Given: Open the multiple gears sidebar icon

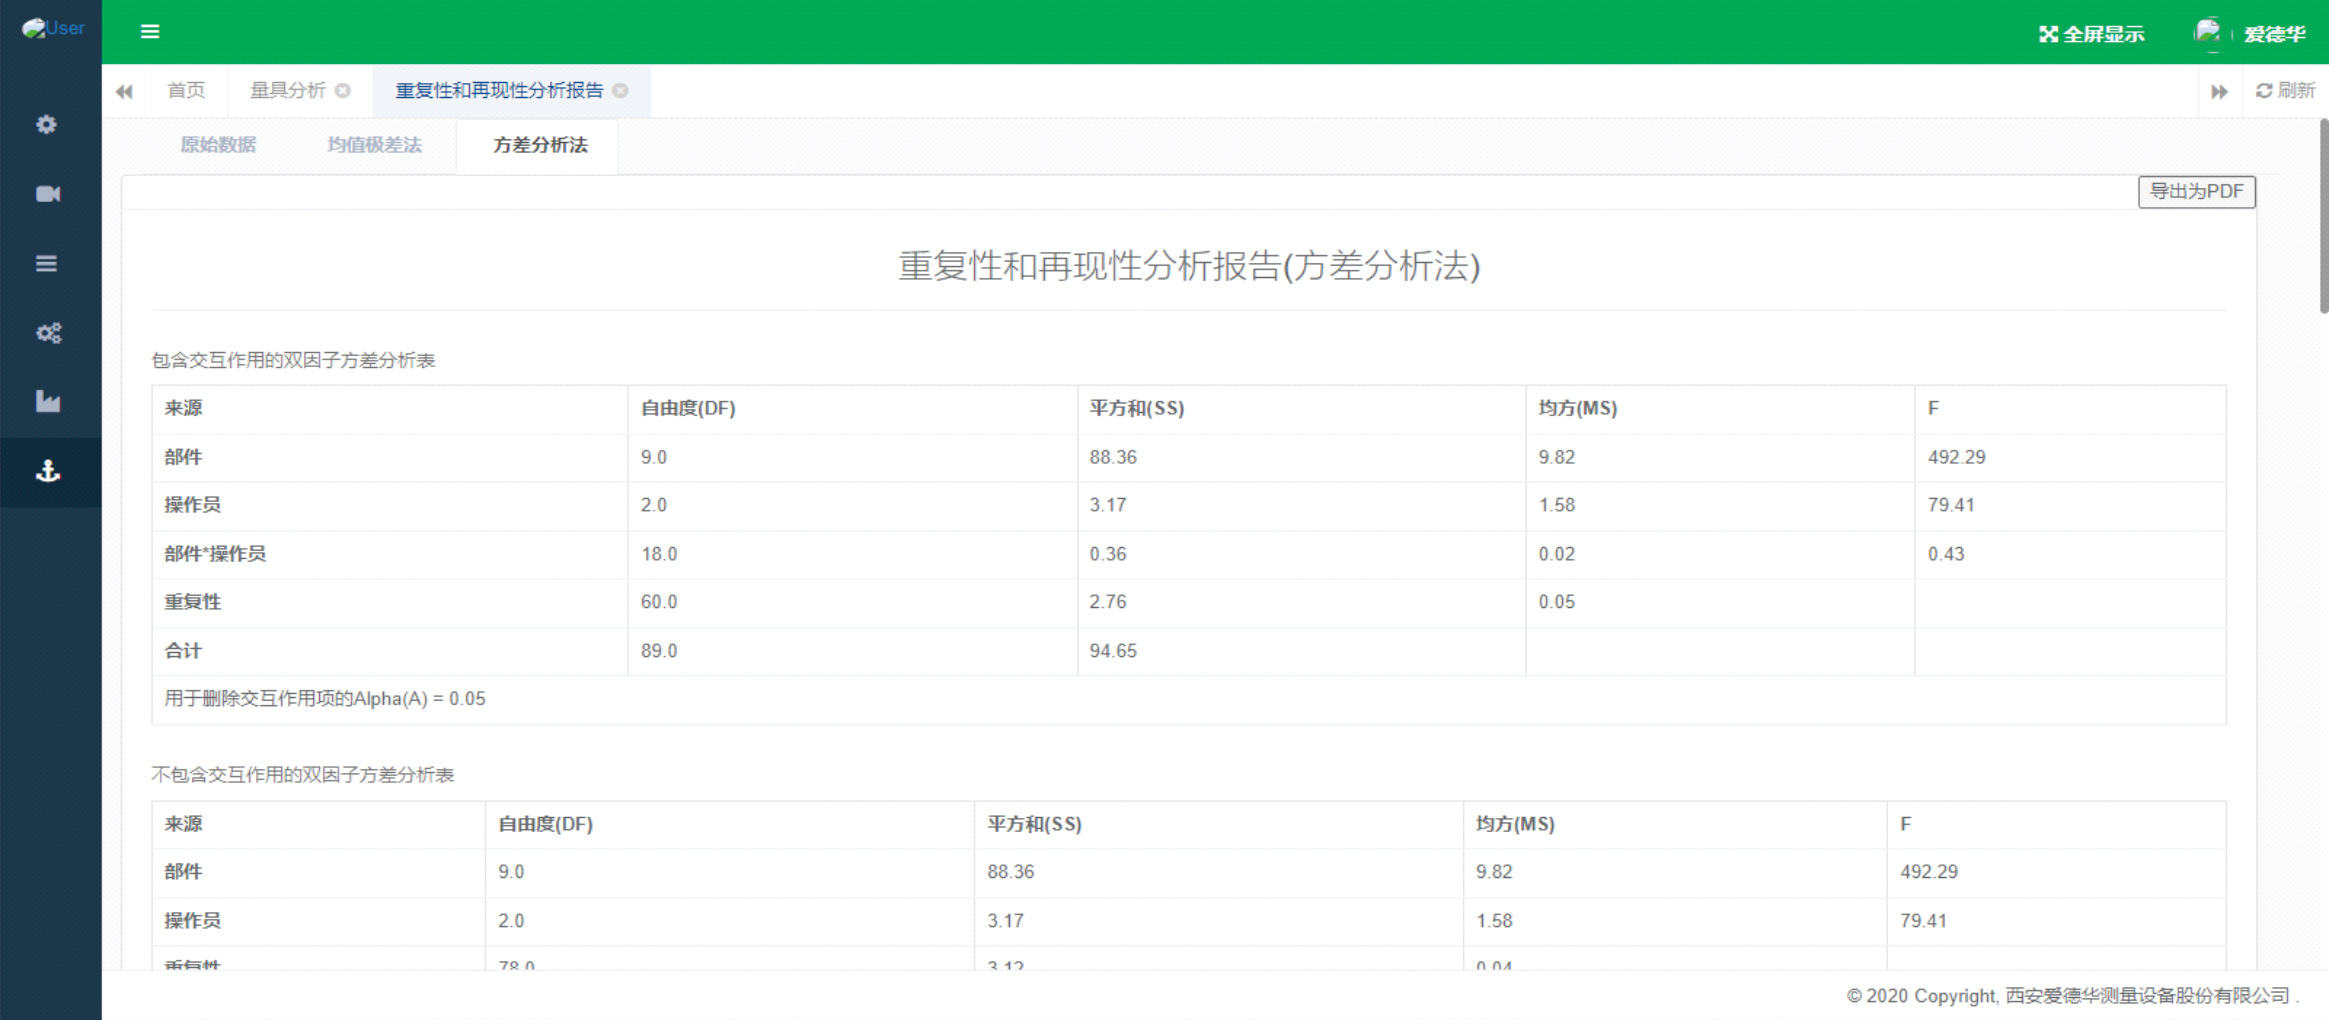Looking at the screenshot, I should pos(47,333).
